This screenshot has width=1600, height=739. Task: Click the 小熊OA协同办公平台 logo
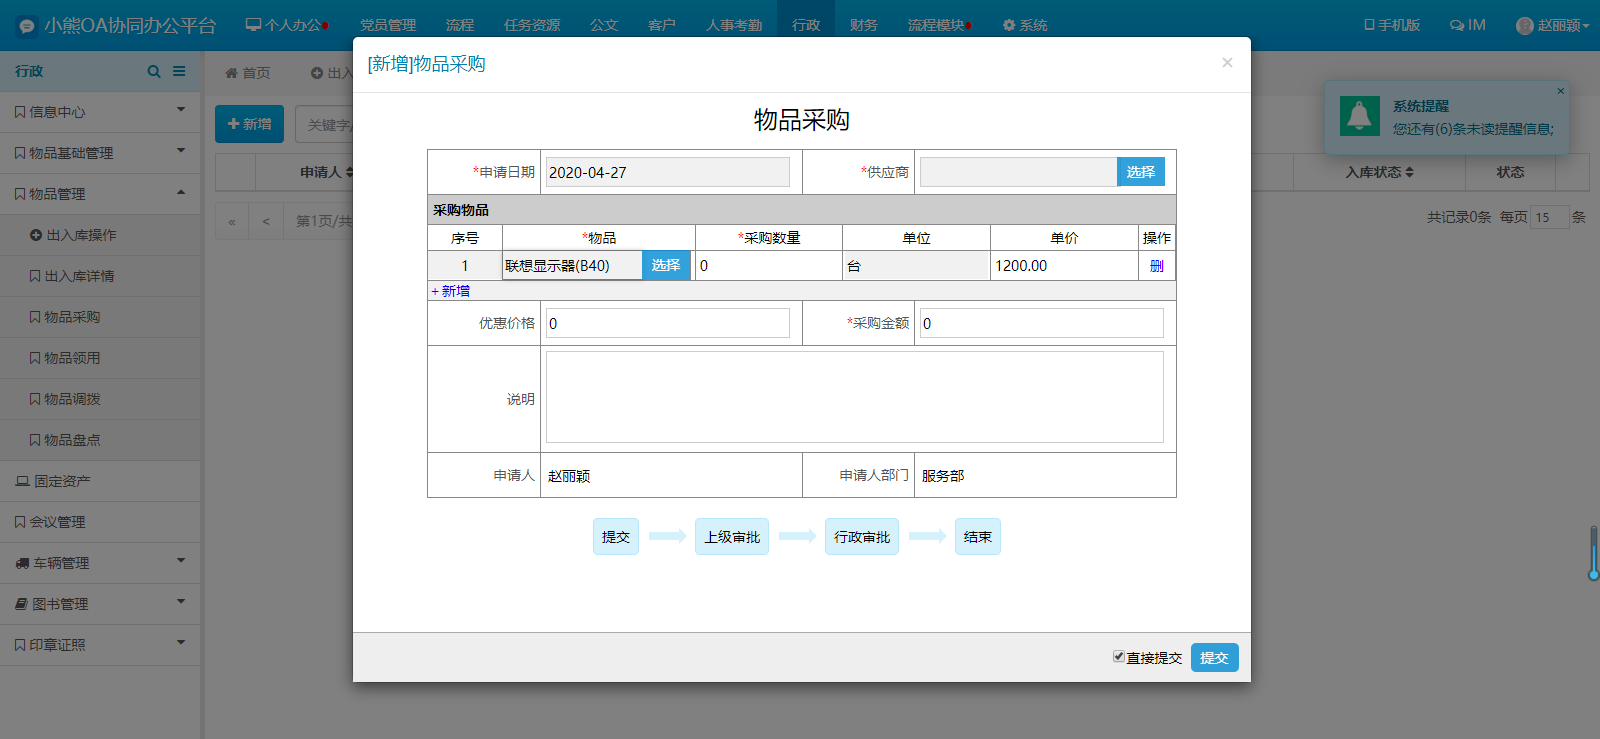[117, 25]
